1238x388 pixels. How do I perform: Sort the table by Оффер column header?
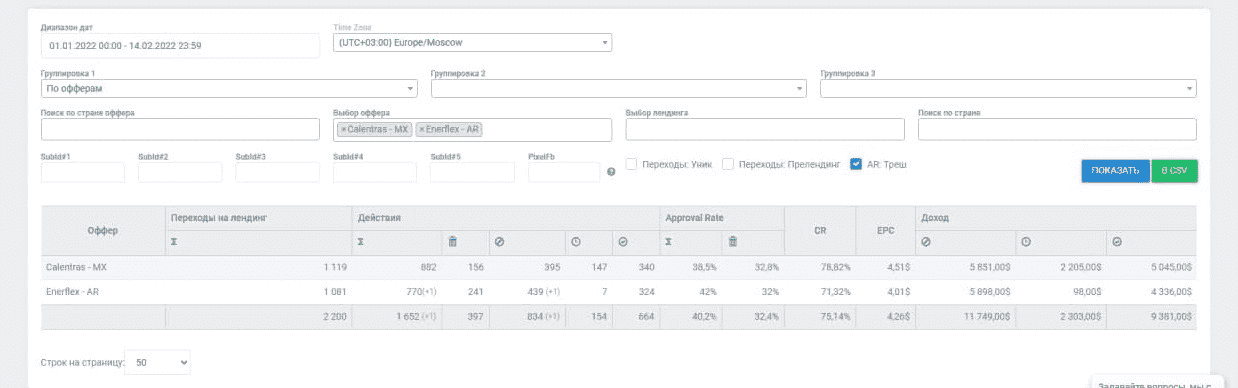pos(103,231)
